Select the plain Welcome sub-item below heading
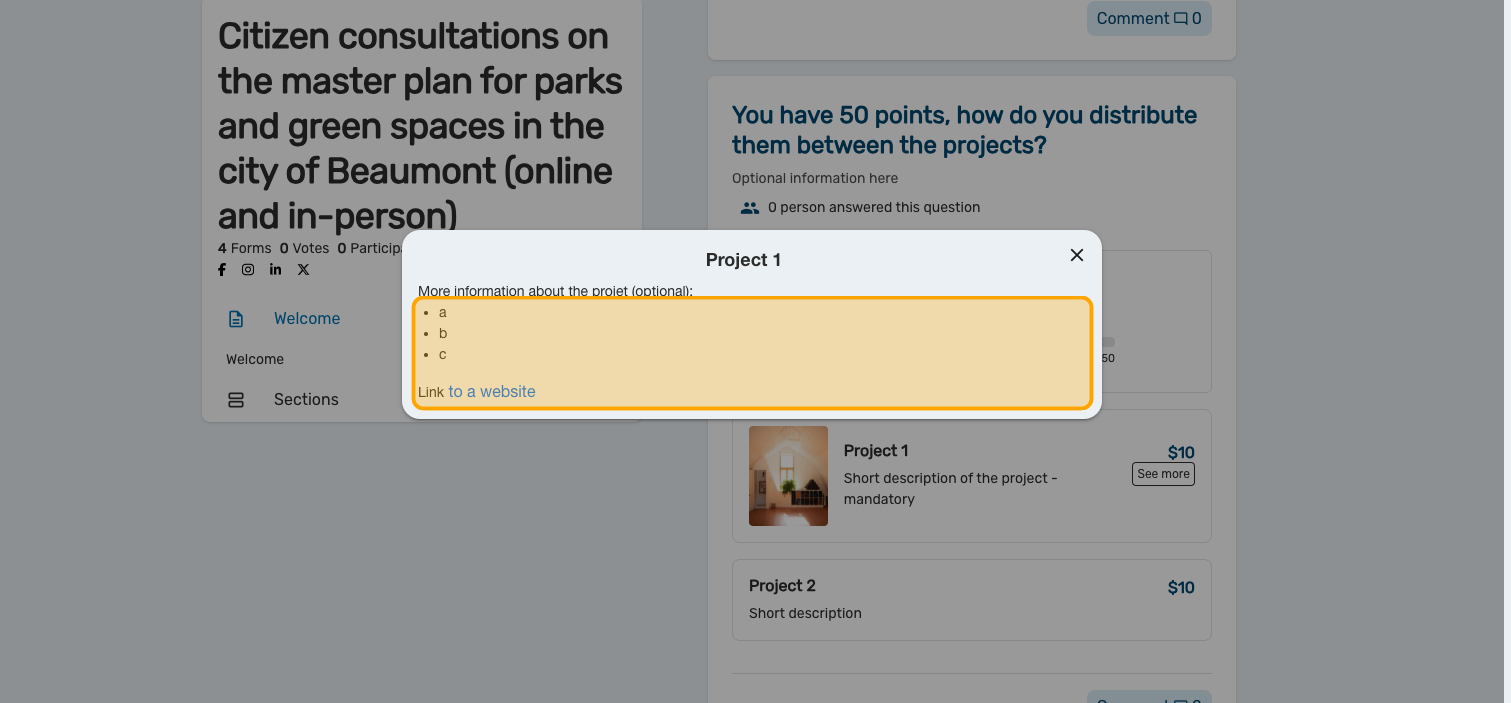This screenshot has width=1511, height=703. pos(255,360)
